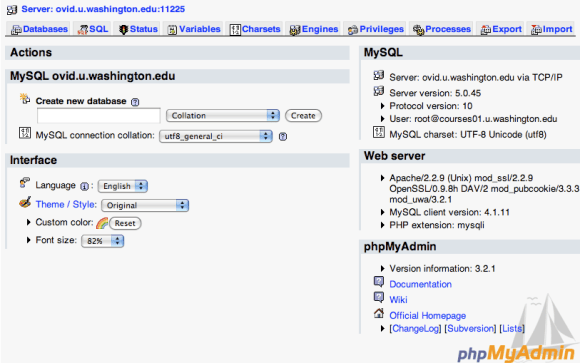Click the server icon beside the server address

pos(12,10)
